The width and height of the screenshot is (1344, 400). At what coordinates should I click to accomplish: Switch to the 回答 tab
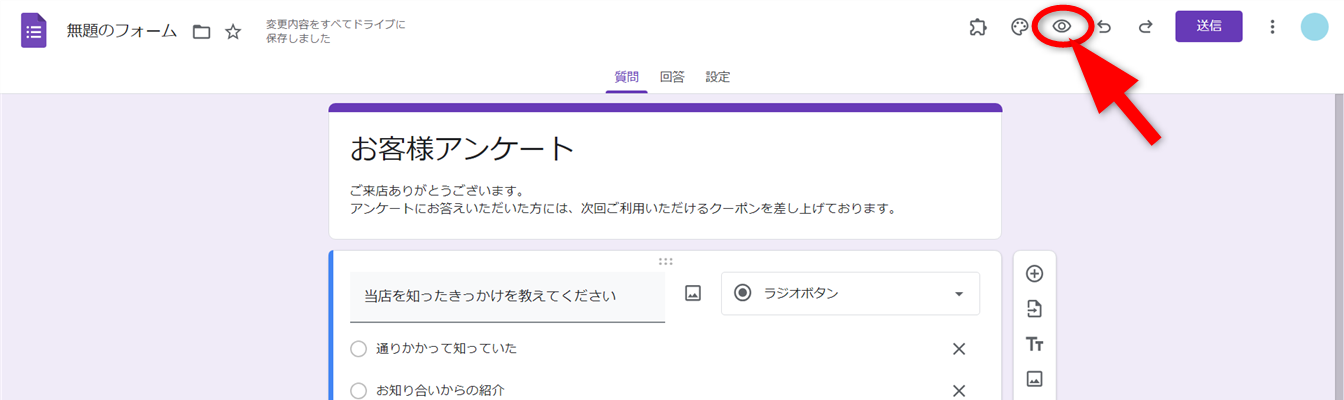[672, 77]
